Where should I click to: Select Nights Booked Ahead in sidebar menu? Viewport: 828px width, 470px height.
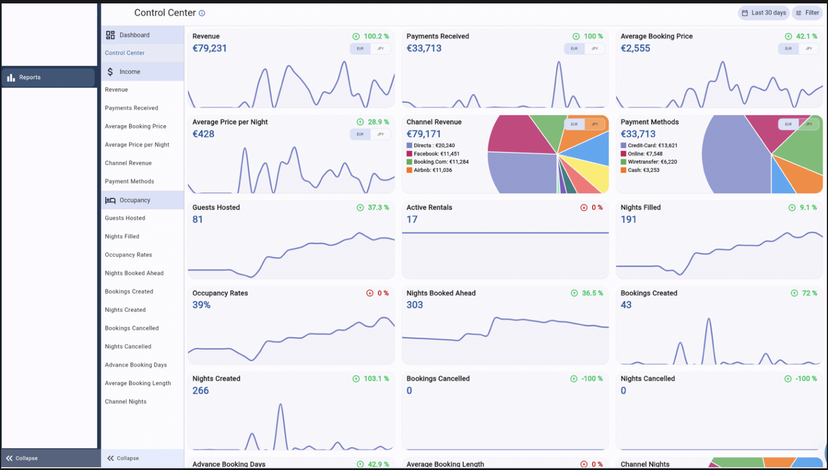tap(134, 273)
